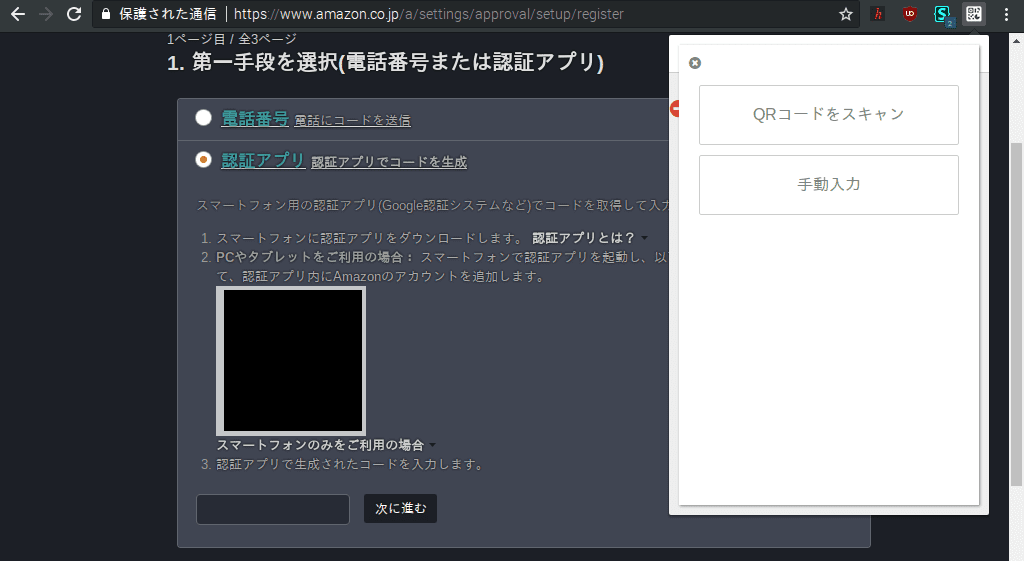Expand the 認証アプリとは？ disclosure
The width and height of the screenshot is (1024, 561).
590,238
